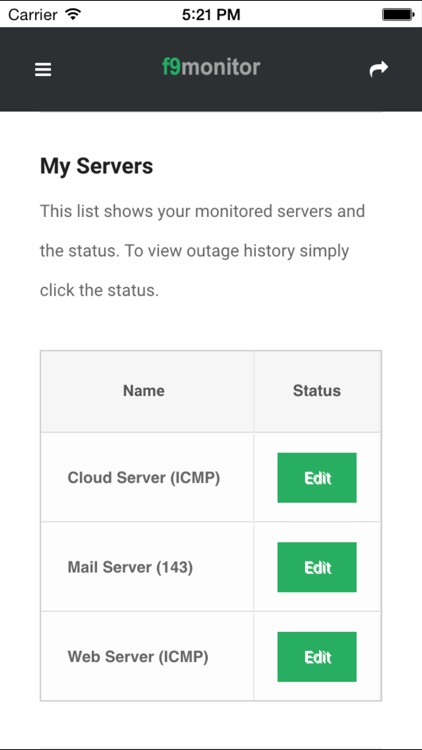This screenshot has height=750, width=422.
Task: Select the Web Server (ICMP) name
Action: point(138,657)
